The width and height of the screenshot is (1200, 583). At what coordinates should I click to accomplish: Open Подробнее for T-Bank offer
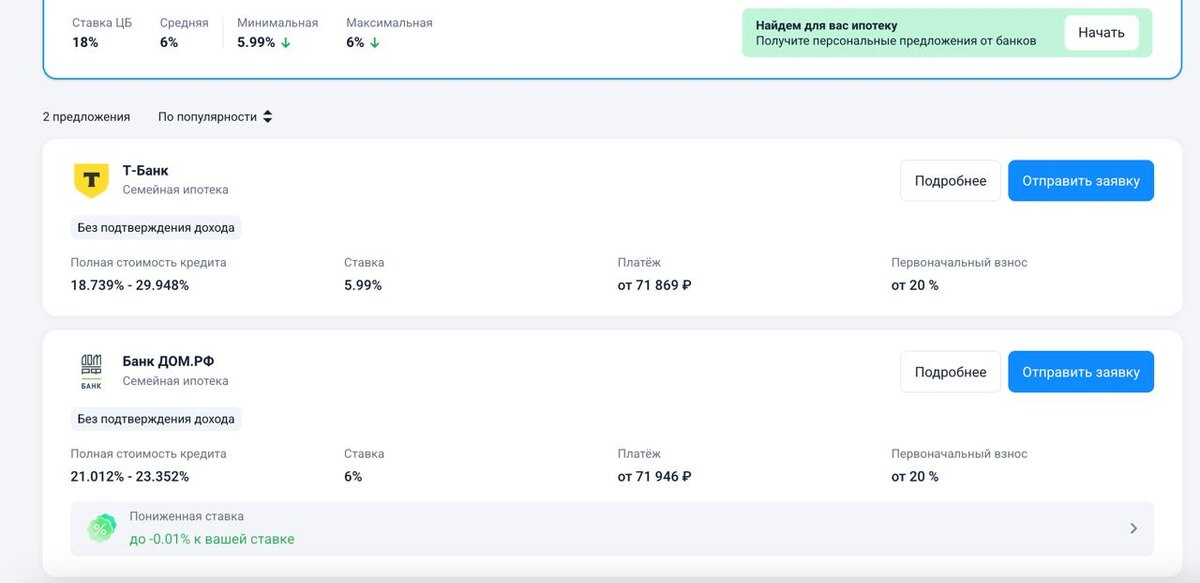click(x=950, y=181)
